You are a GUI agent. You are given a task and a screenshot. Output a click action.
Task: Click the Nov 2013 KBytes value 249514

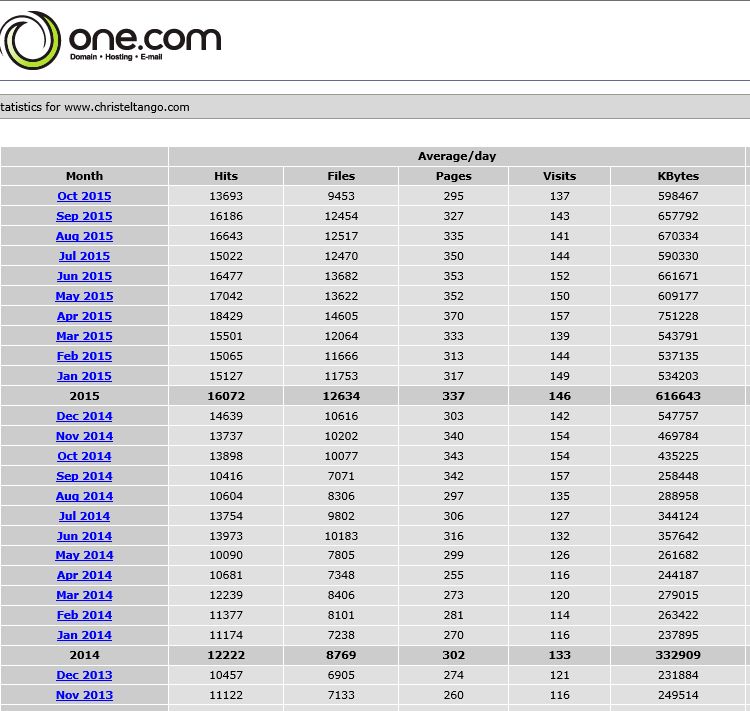[x=678, y=695]
